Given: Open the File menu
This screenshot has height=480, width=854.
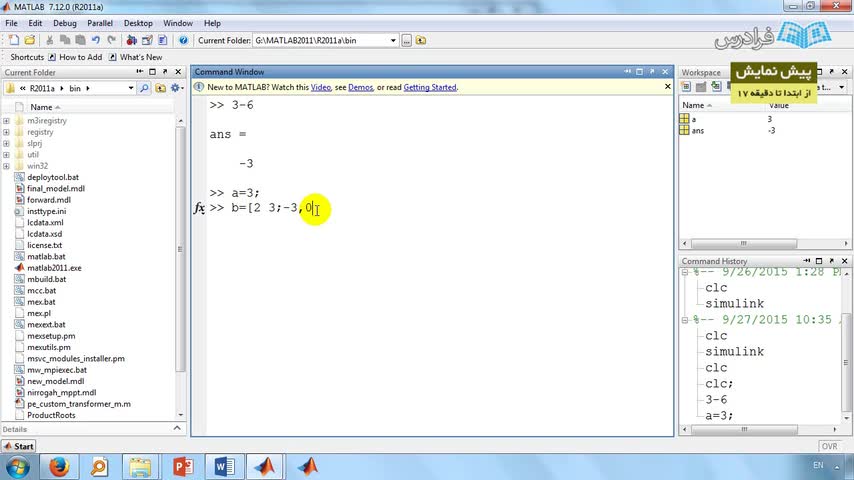Looking at the screenshot, I should click(11, 23).
